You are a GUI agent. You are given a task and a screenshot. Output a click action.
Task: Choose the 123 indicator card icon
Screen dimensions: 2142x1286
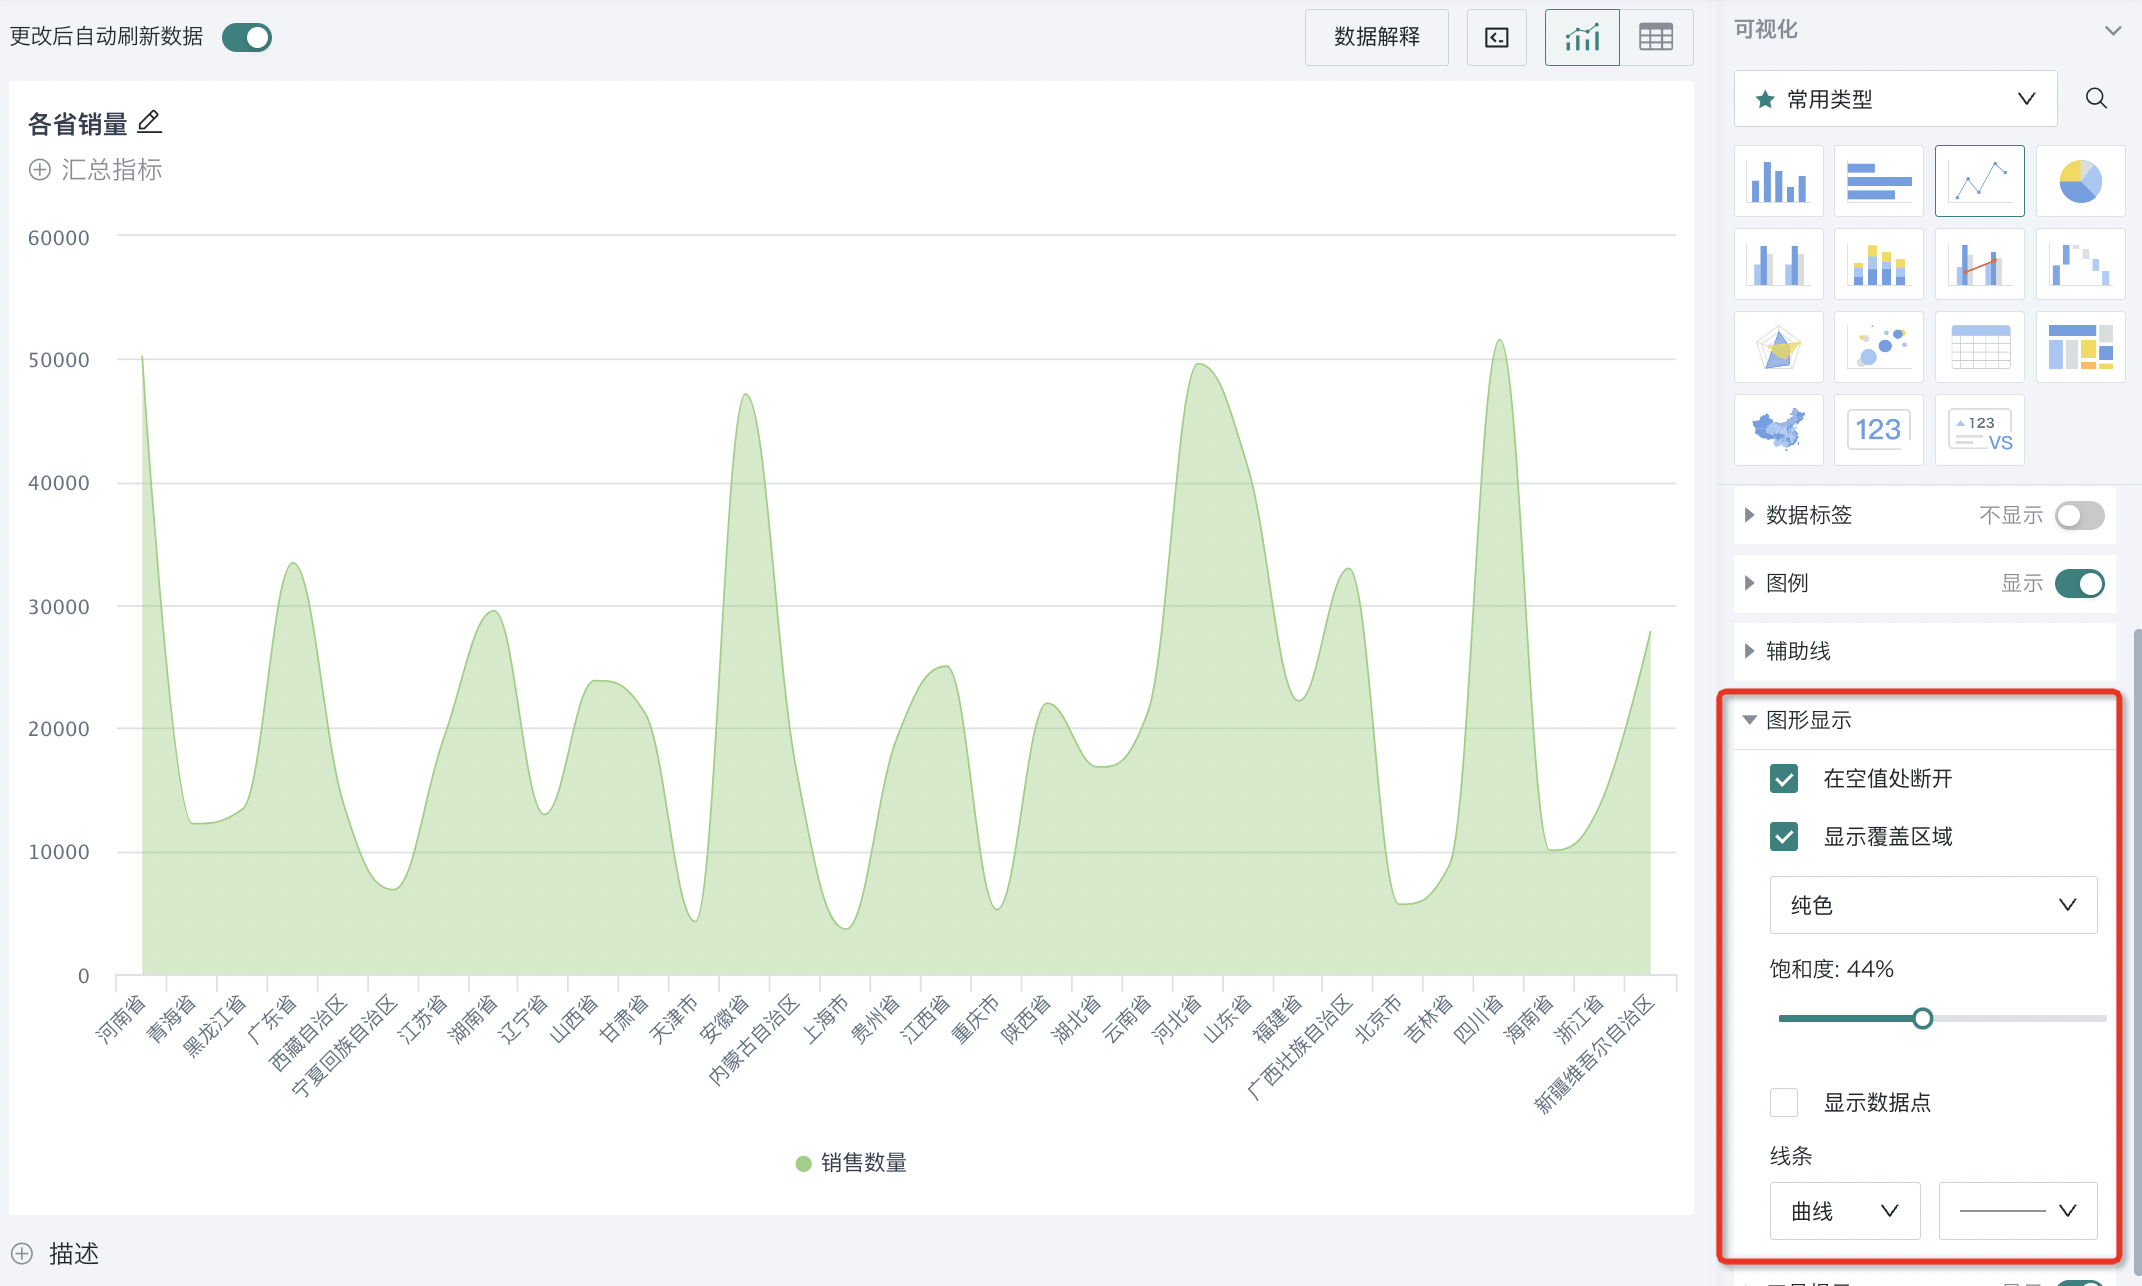point(1878,430)
